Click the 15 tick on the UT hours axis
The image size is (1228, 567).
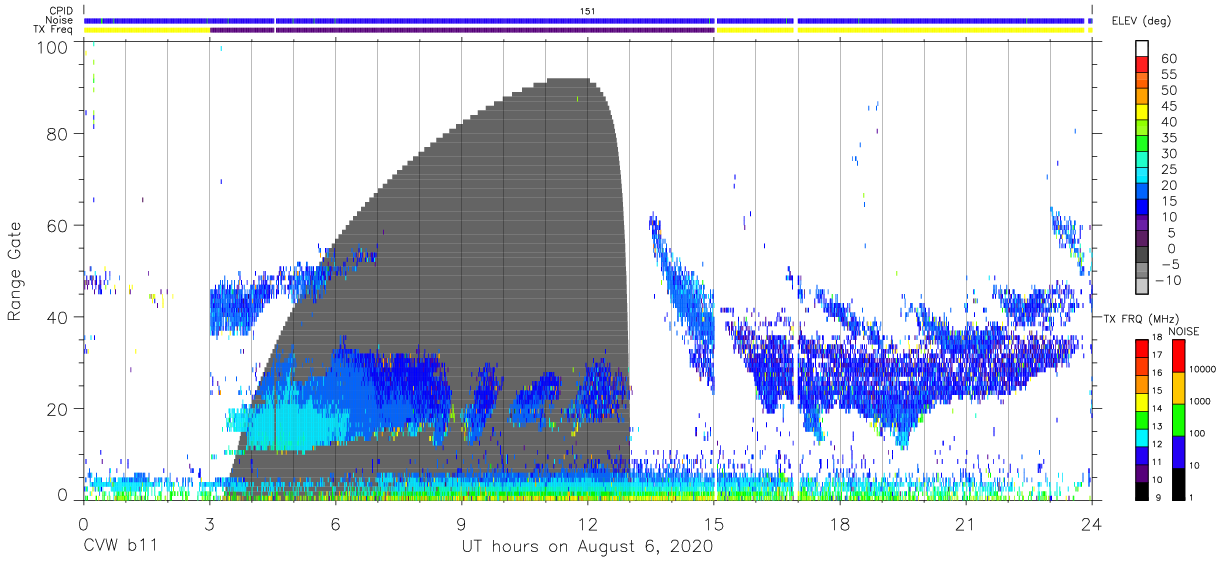point(714,523)
